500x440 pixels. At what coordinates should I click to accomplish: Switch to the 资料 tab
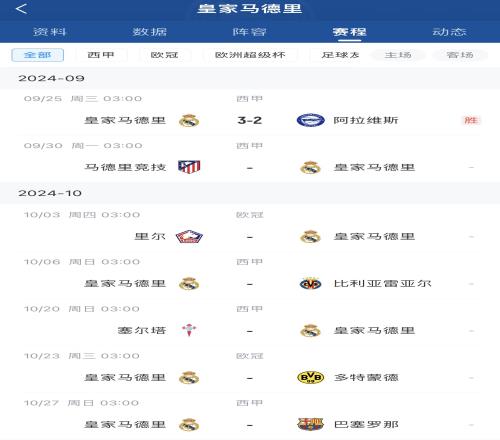click(50, 32)
